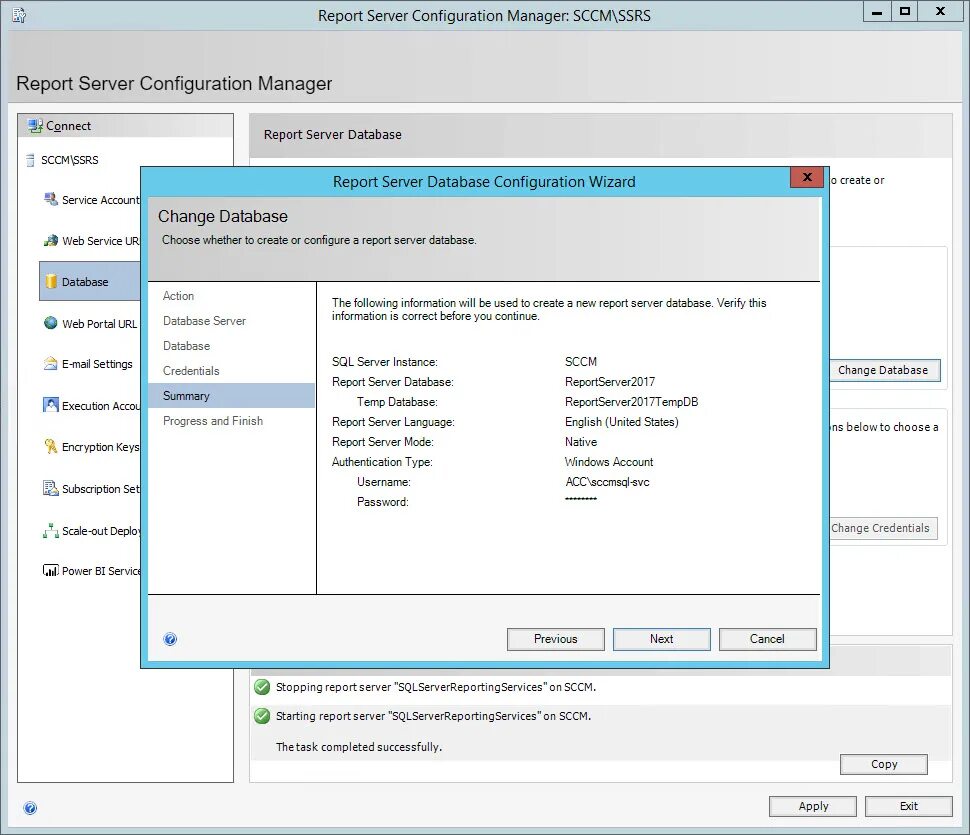Click ReportServer2017 database value
This screenshot has height=835, width=970.
pyautogui.click(x=609, y=382)
